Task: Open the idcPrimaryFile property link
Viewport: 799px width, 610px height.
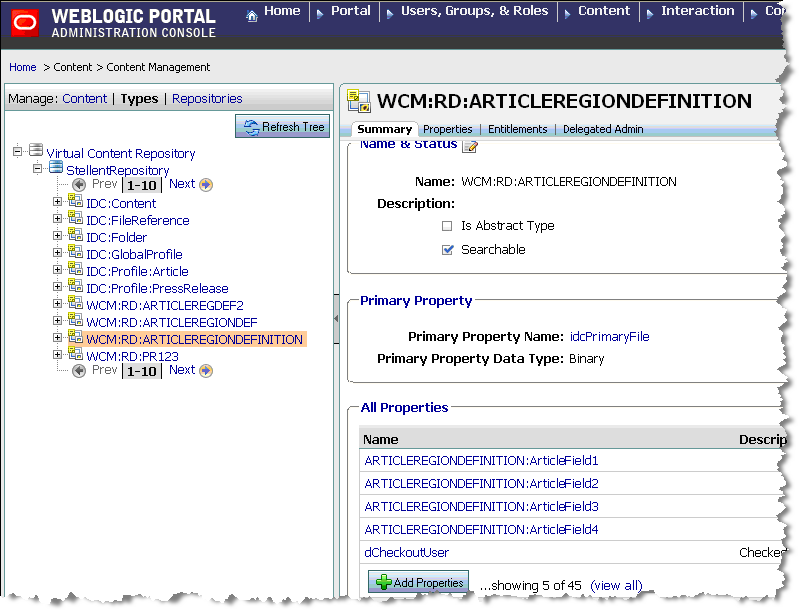Action: 609,337
